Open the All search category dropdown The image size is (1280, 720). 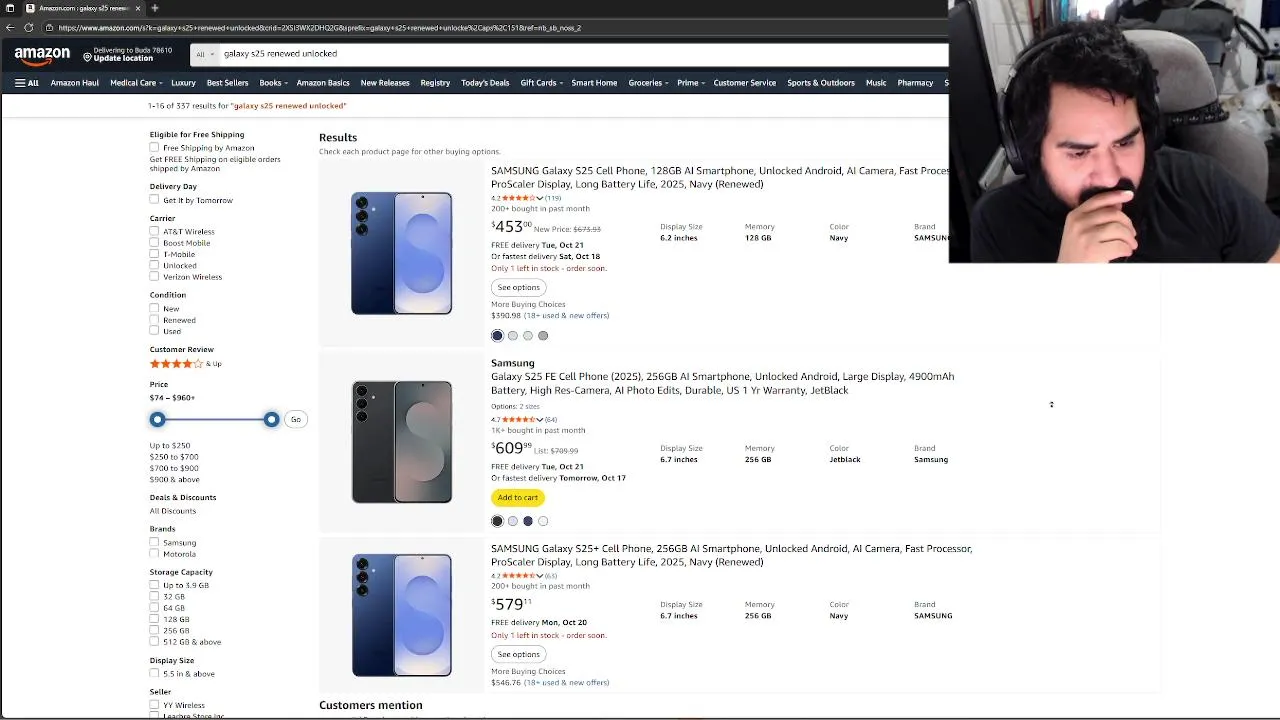pos(204,54)
